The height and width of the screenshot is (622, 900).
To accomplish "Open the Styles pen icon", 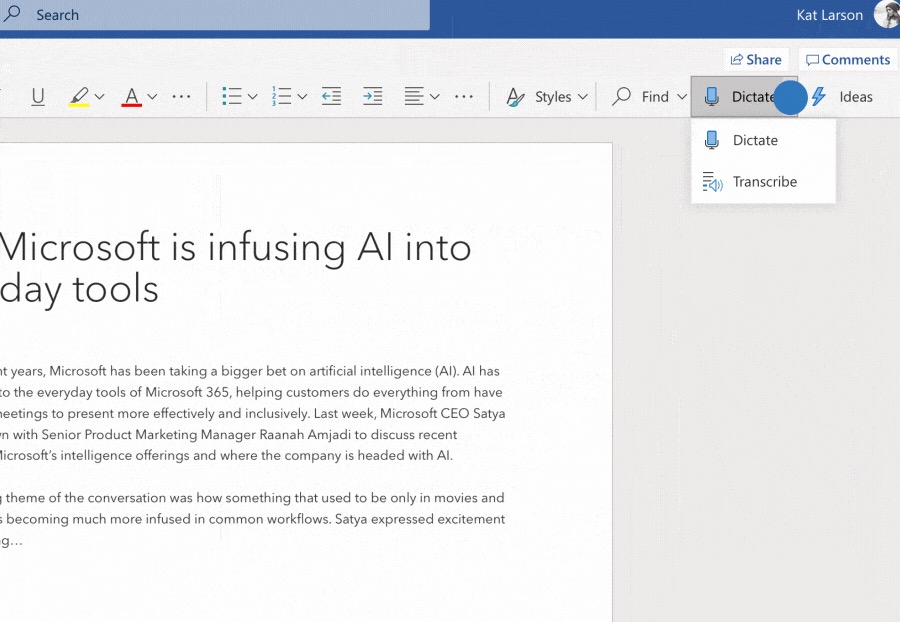I will click(515, 97).
